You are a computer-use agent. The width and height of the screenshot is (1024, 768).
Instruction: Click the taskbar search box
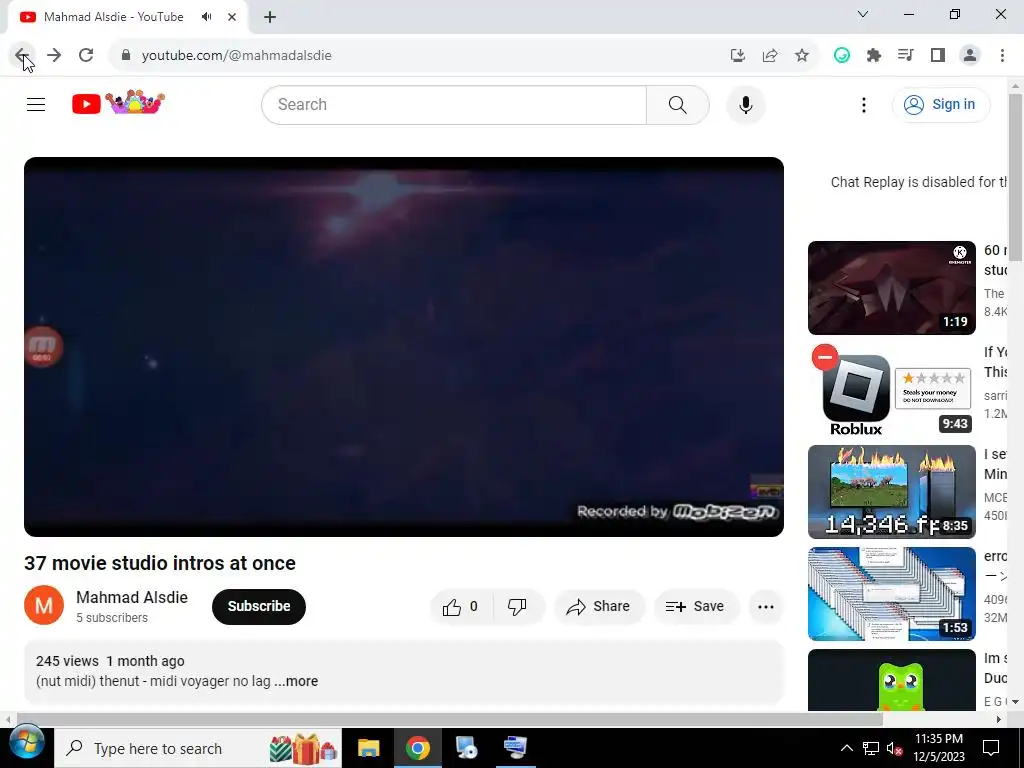(198, 748)
